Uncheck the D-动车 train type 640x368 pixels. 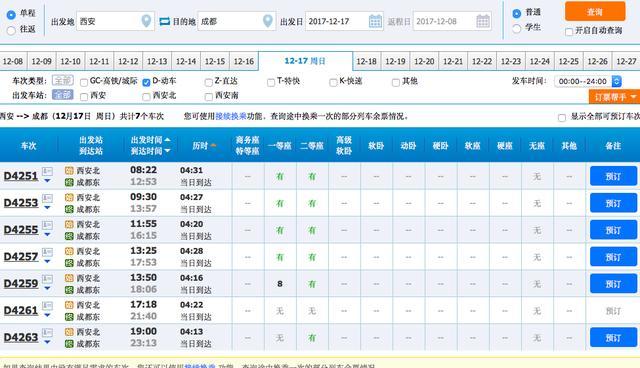click(x=146, y=83)
